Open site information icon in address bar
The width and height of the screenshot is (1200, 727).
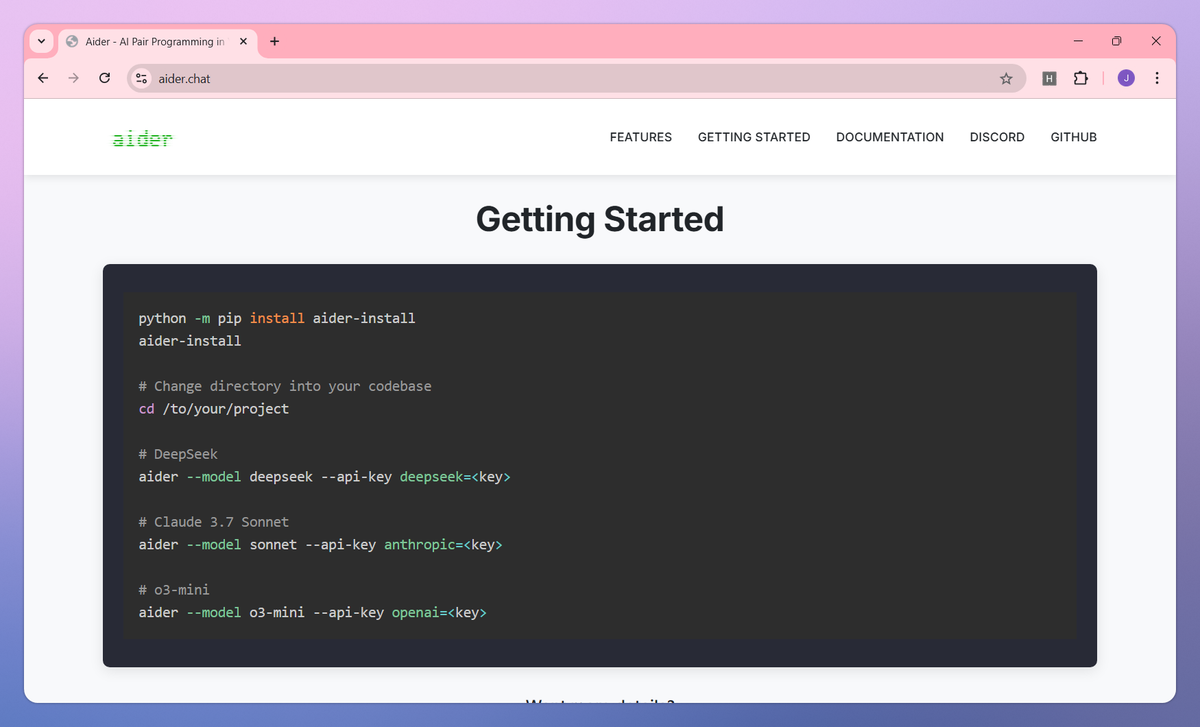point(141,78)
